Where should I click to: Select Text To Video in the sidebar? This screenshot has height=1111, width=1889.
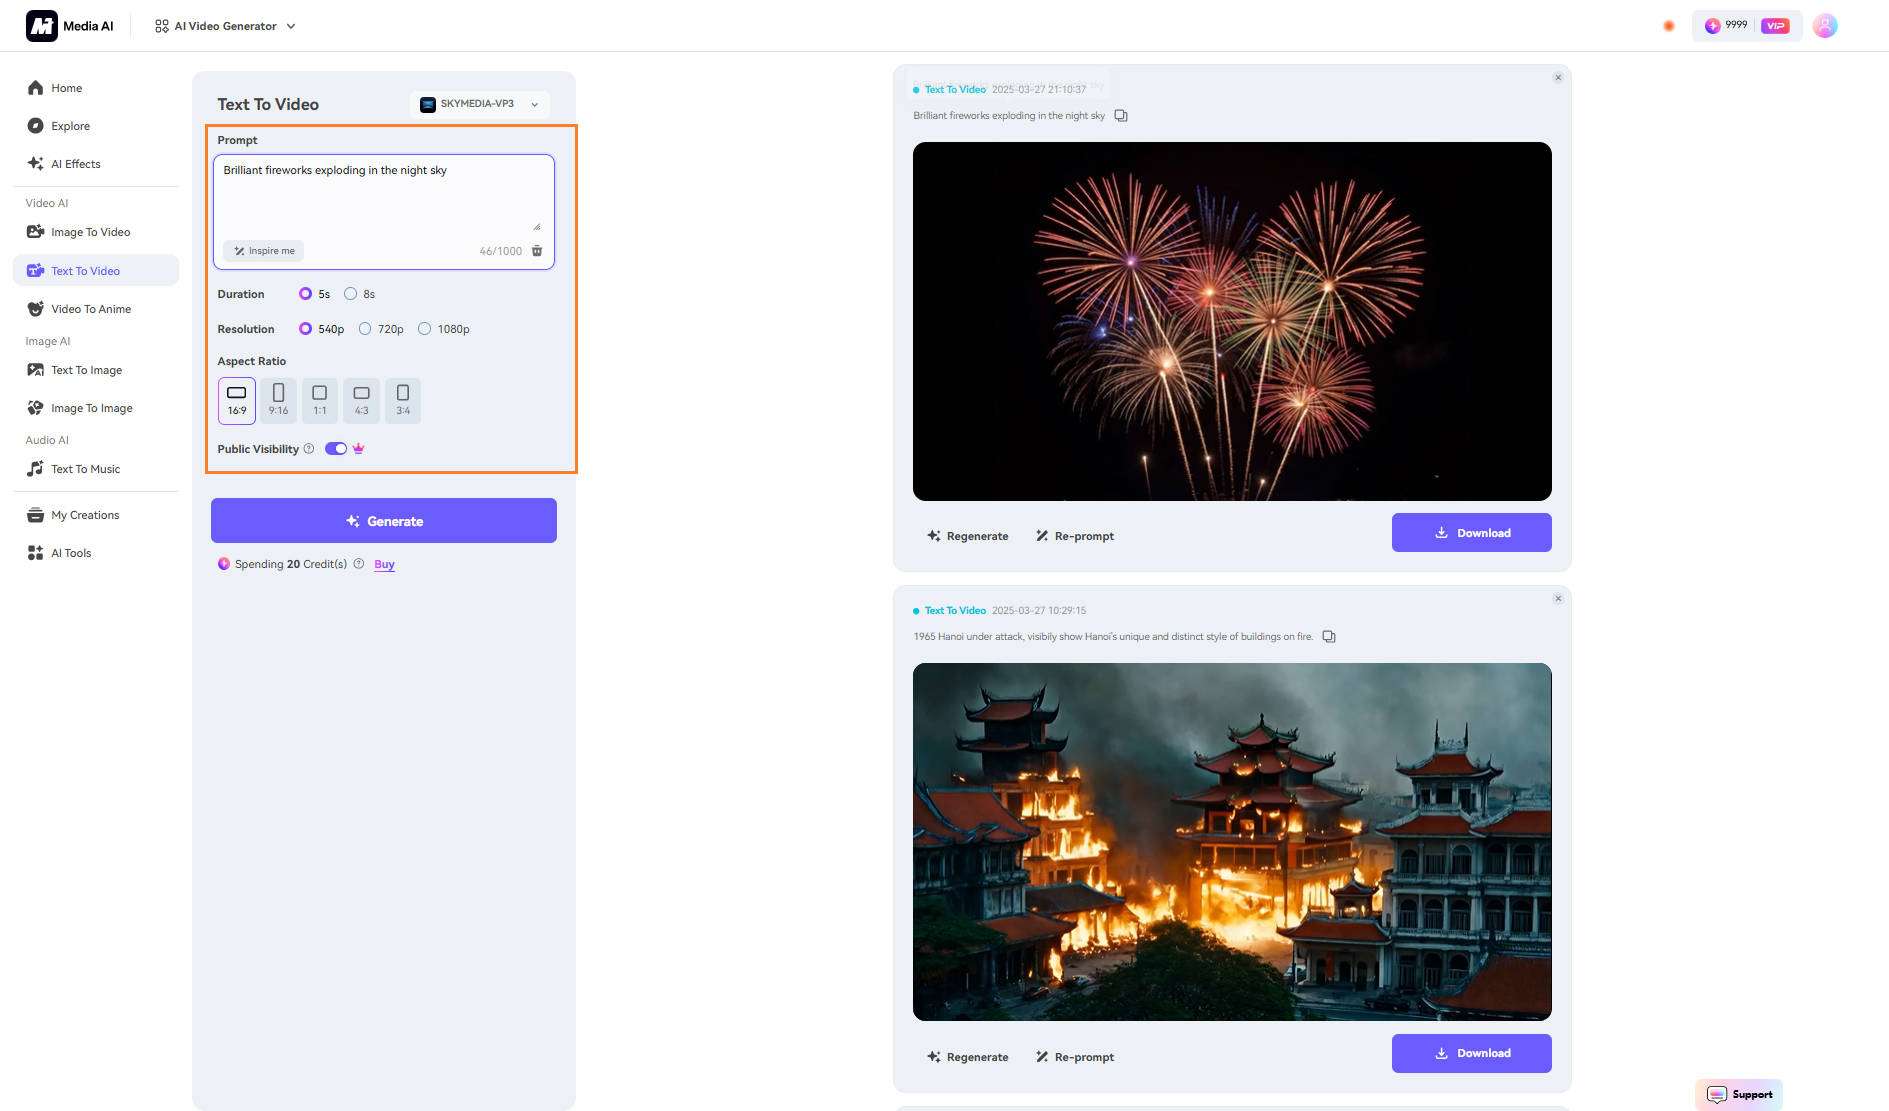pyautogui.click(x=96, y=270)
